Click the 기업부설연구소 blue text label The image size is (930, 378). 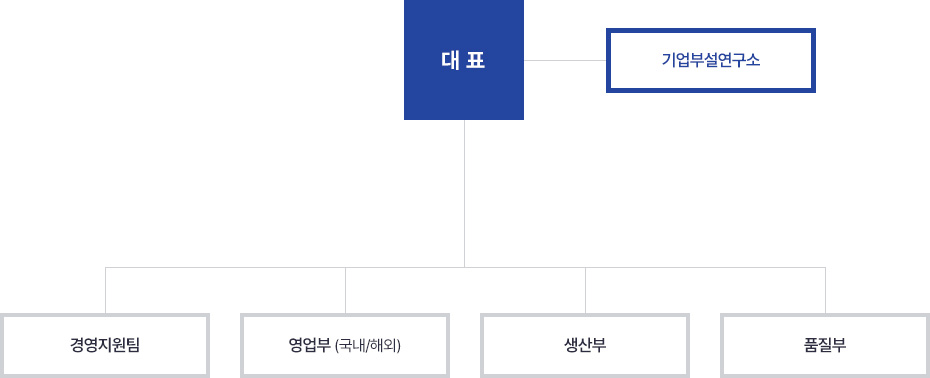point(711,61)
